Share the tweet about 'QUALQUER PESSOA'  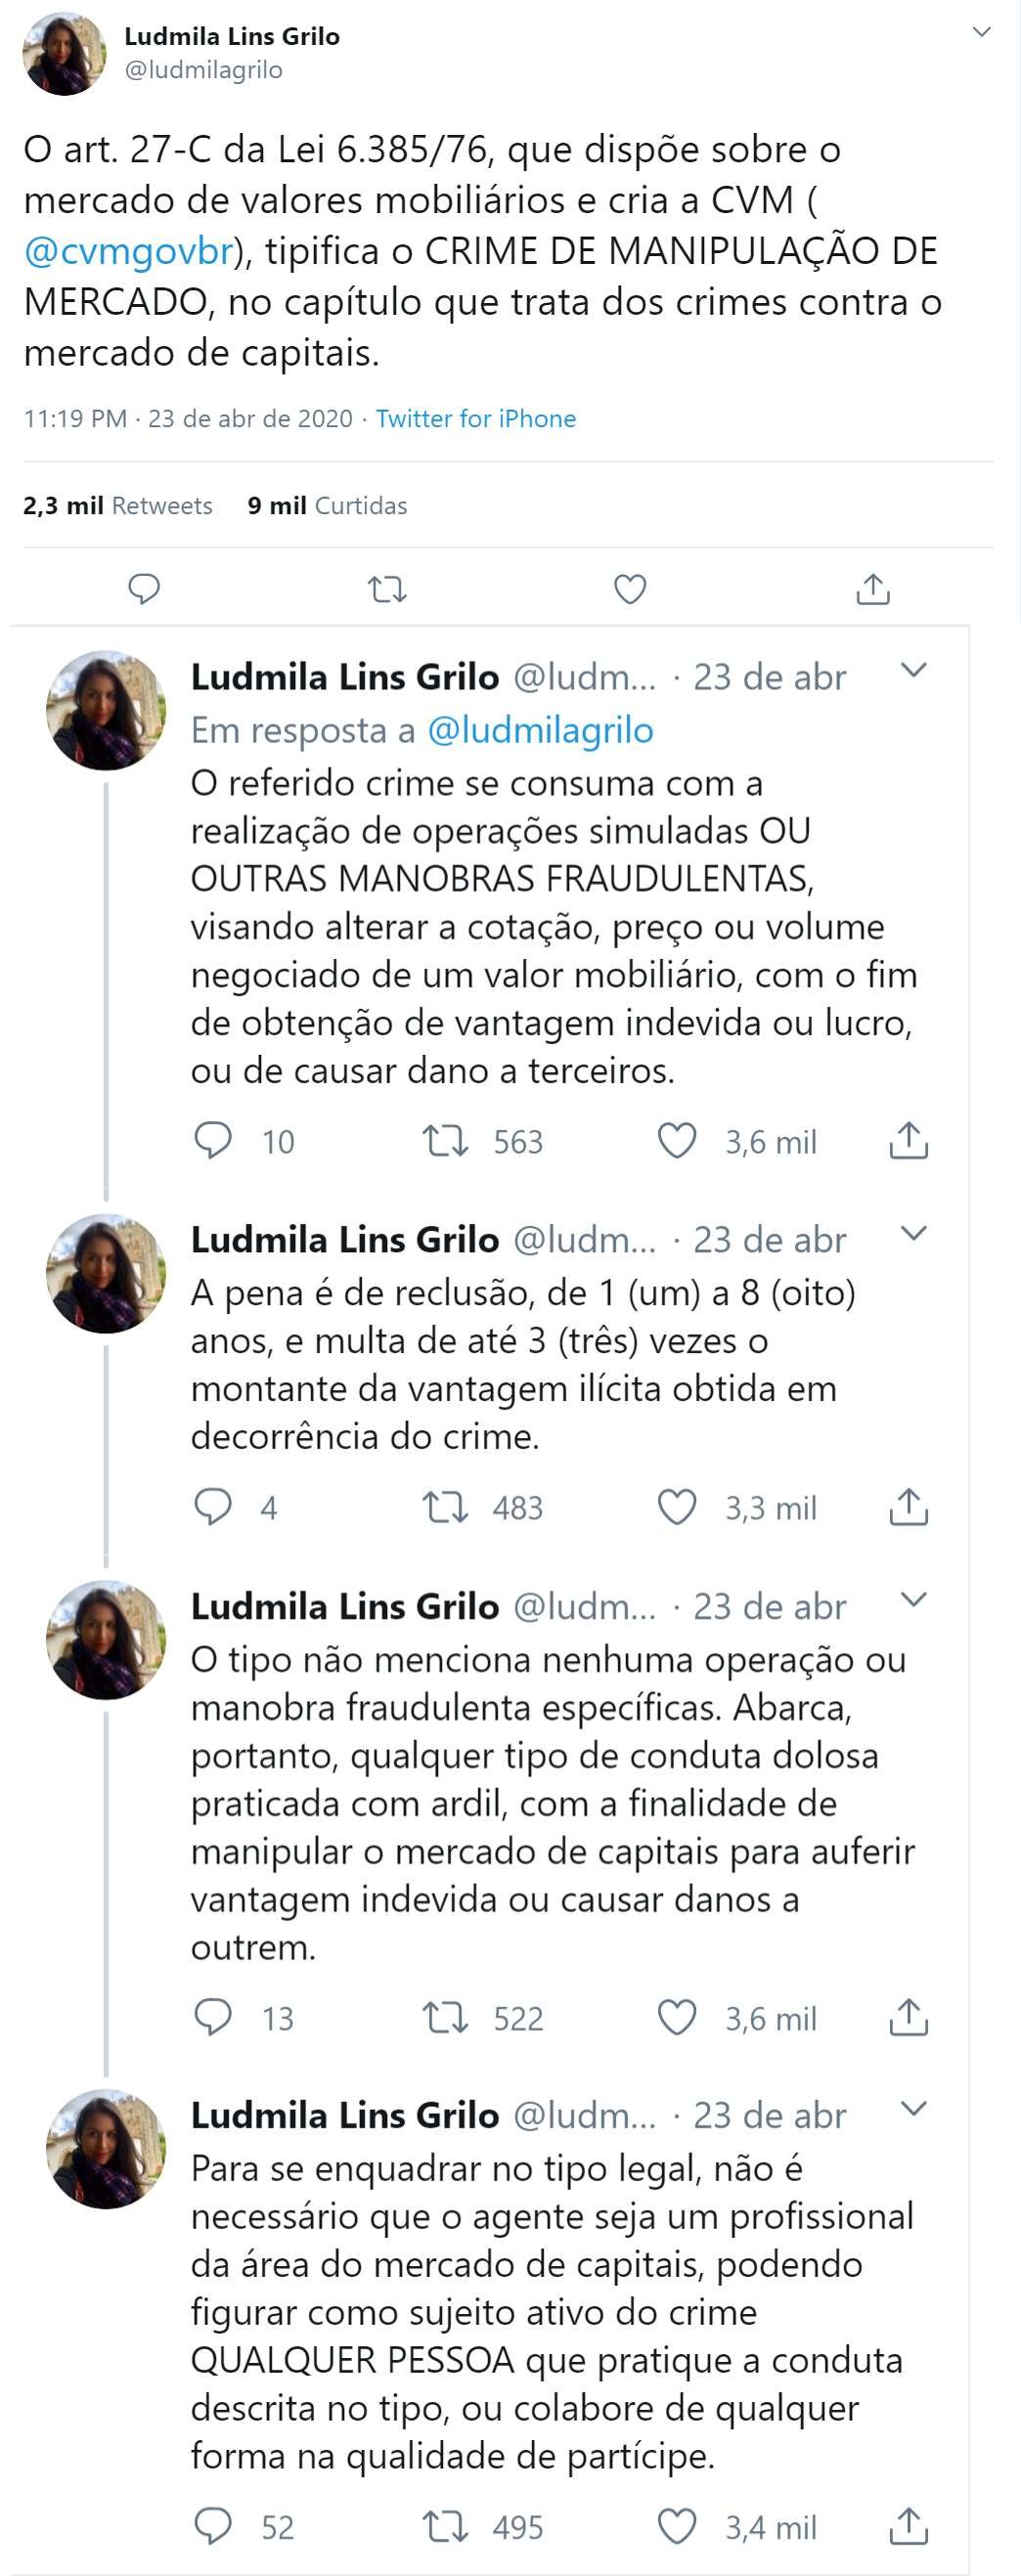[908, 2526]
